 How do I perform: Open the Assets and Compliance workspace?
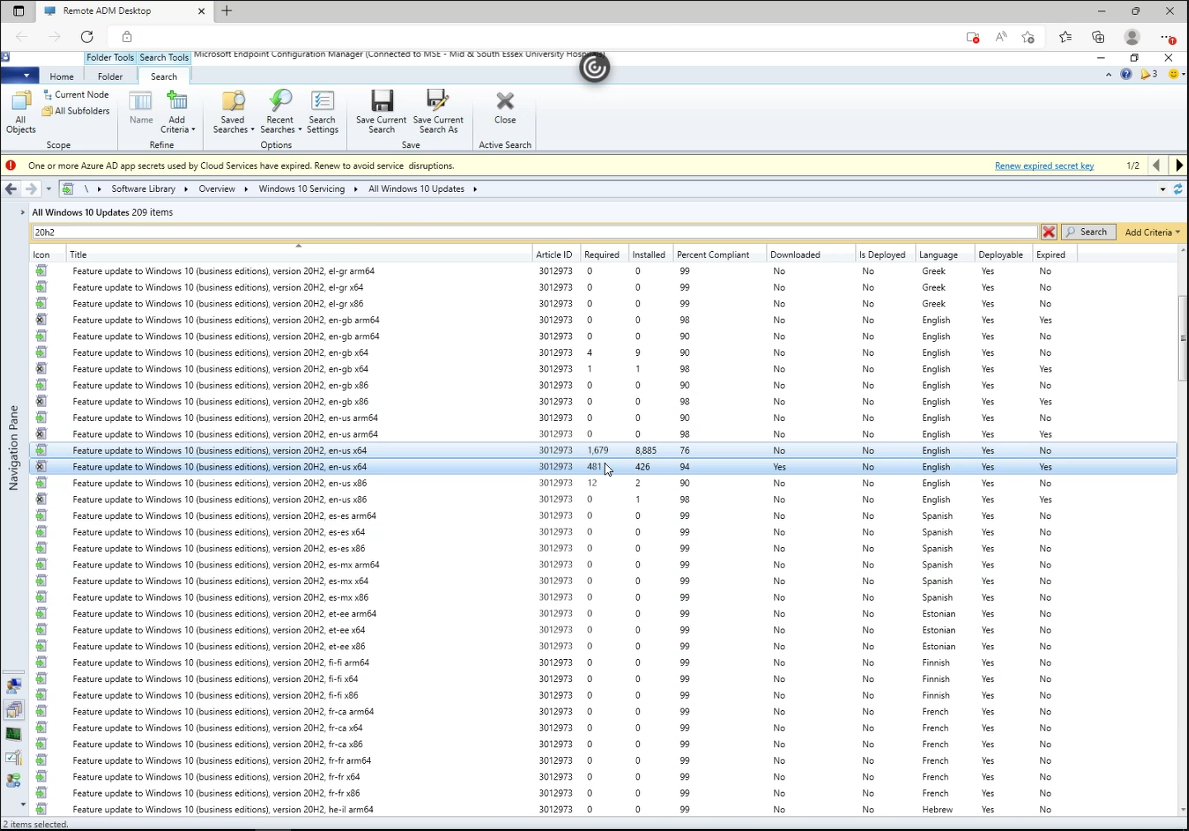14,686
